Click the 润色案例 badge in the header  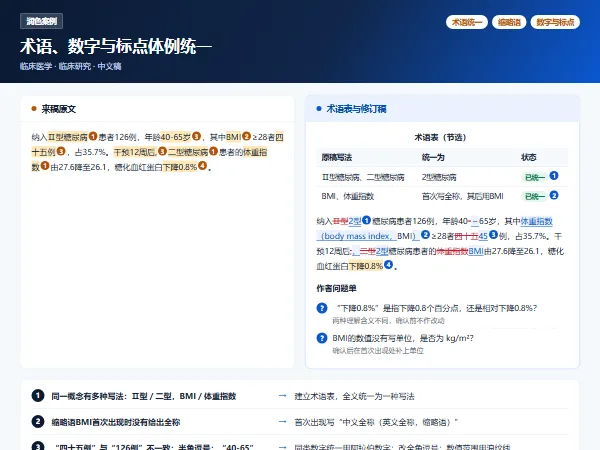pyautogui.click(x=41, y=21)
